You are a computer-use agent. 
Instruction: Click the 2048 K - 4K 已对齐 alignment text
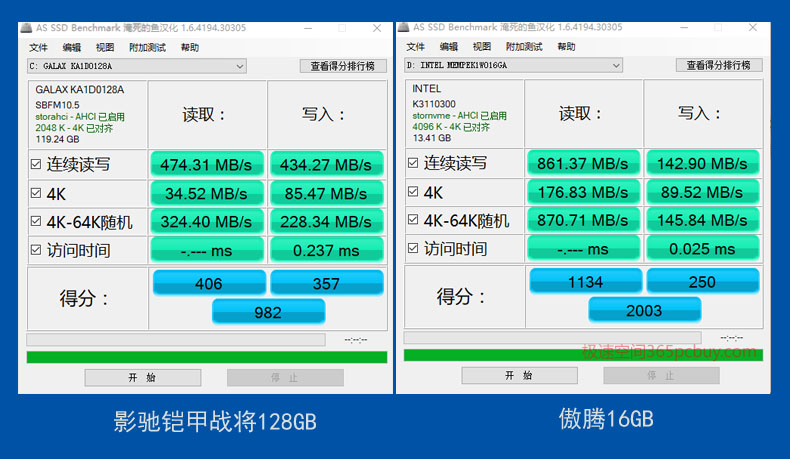(74, 128)
